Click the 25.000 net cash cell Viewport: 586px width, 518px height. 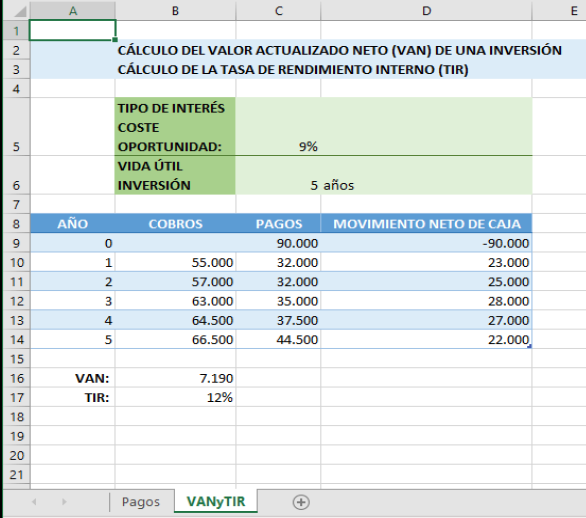point(426,281)
